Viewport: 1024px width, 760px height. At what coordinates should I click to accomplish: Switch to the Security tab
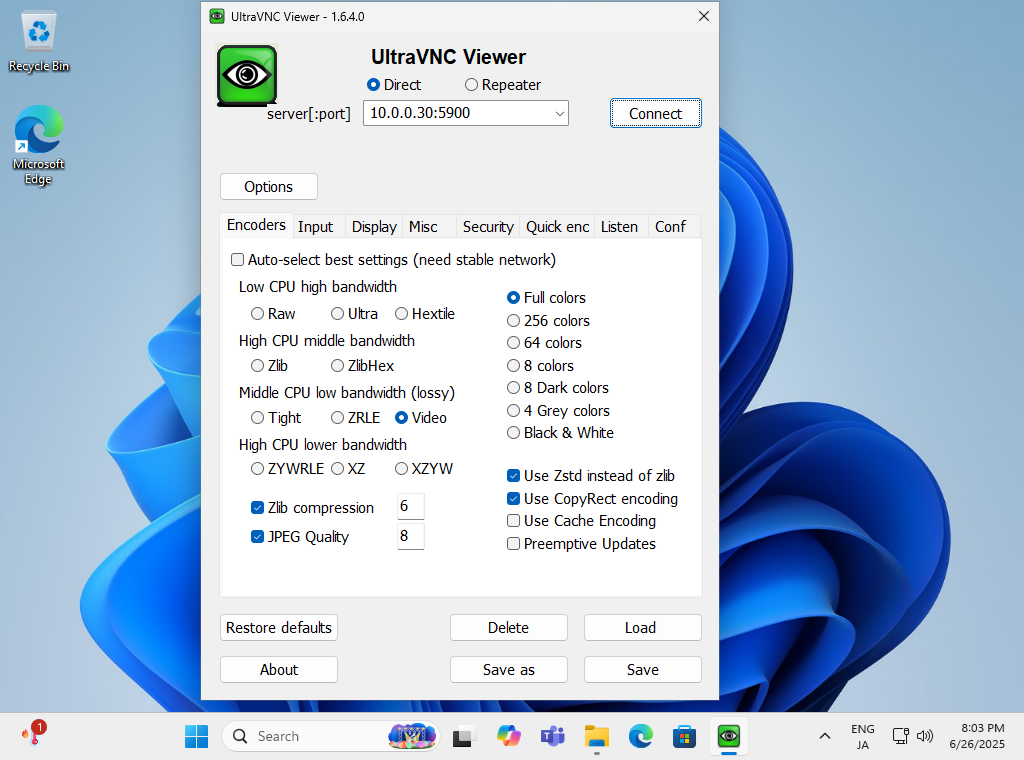[488, 227]
